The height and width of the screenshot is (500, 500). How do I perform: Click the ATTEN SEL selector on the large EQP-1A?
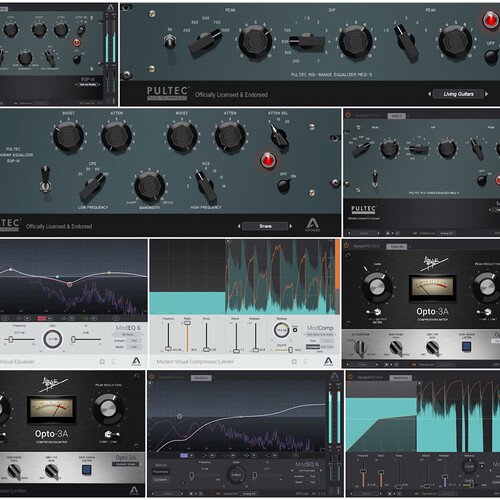click(279, 137)
